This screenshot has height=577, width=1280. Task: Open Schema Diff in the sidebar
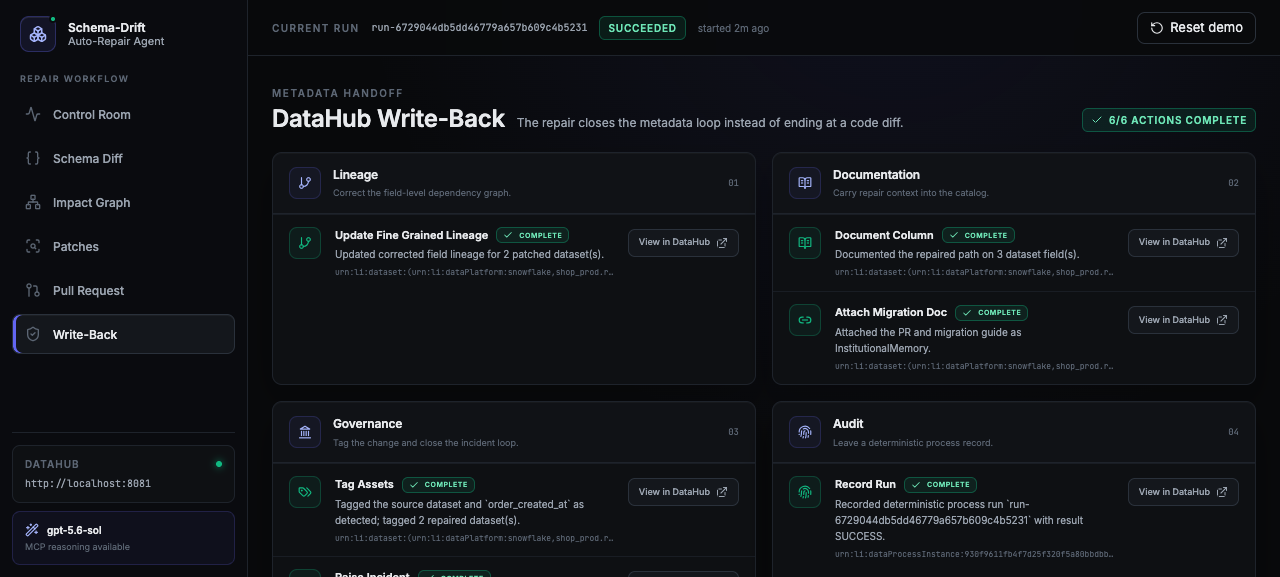[x=123, y=159]
